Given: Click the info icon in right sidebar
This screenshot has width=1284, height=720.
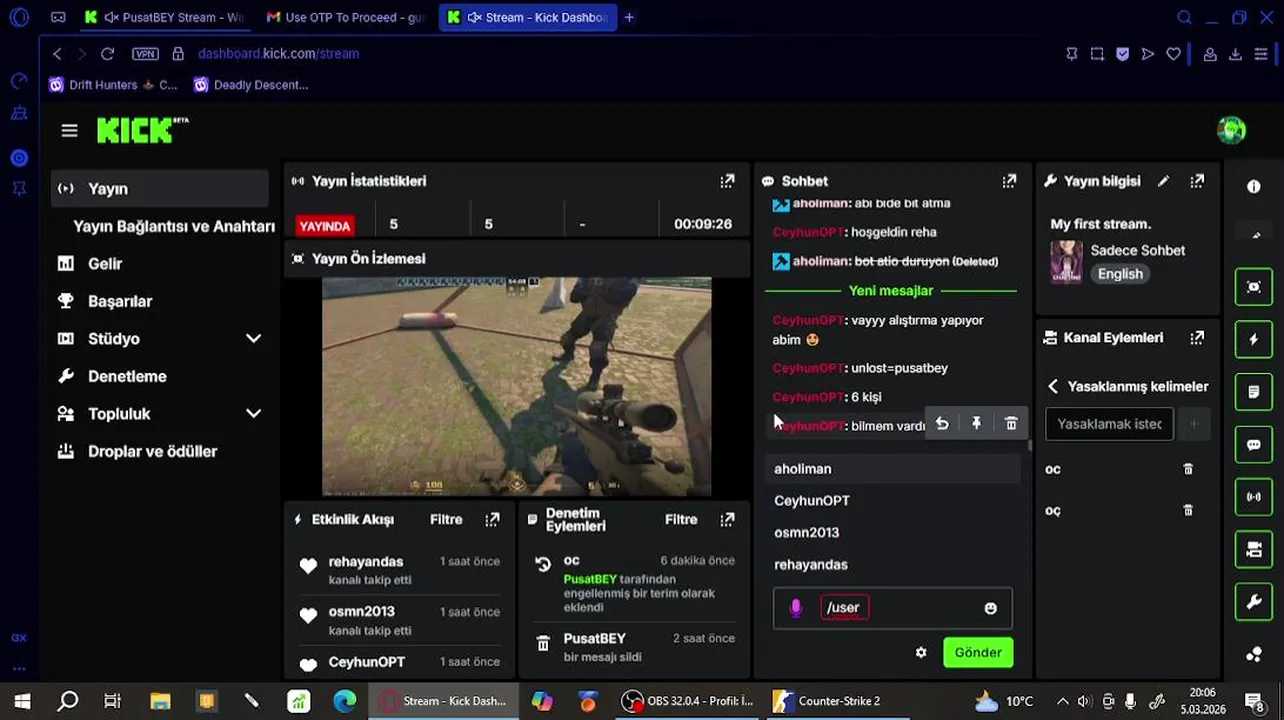Looking at the screenshot, I should 1254,187.
